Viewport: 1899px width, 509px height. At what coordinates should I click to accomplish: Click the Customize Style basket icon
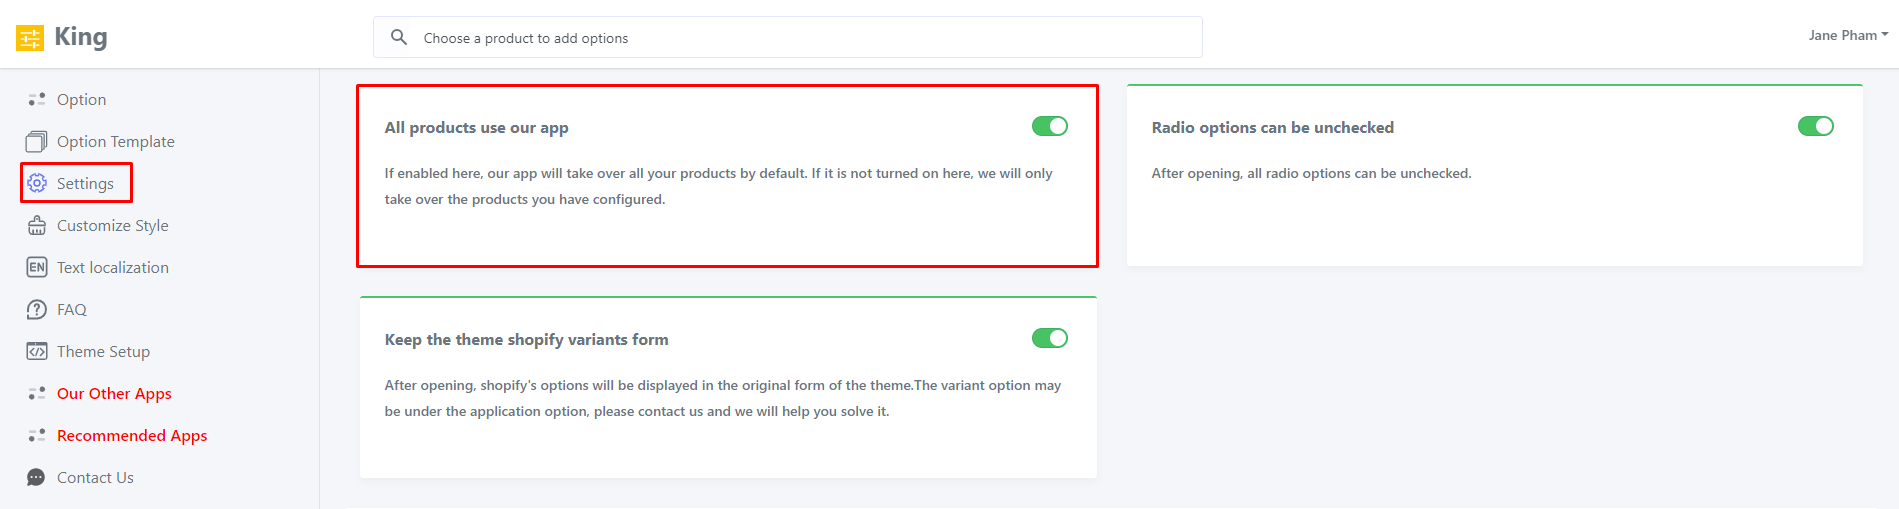[37, 225]
